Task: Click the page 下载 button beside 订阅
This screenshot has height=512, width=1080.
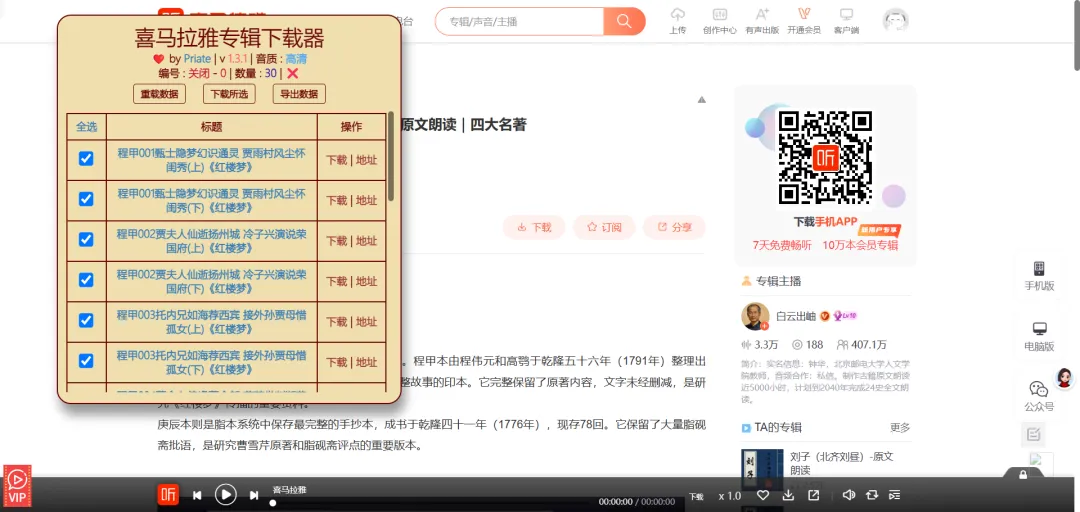Action: (x=534, y=227)
